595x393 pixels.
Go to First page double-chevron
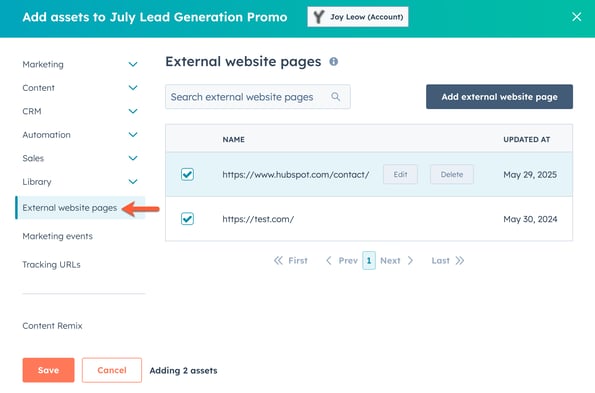[278, 261]
